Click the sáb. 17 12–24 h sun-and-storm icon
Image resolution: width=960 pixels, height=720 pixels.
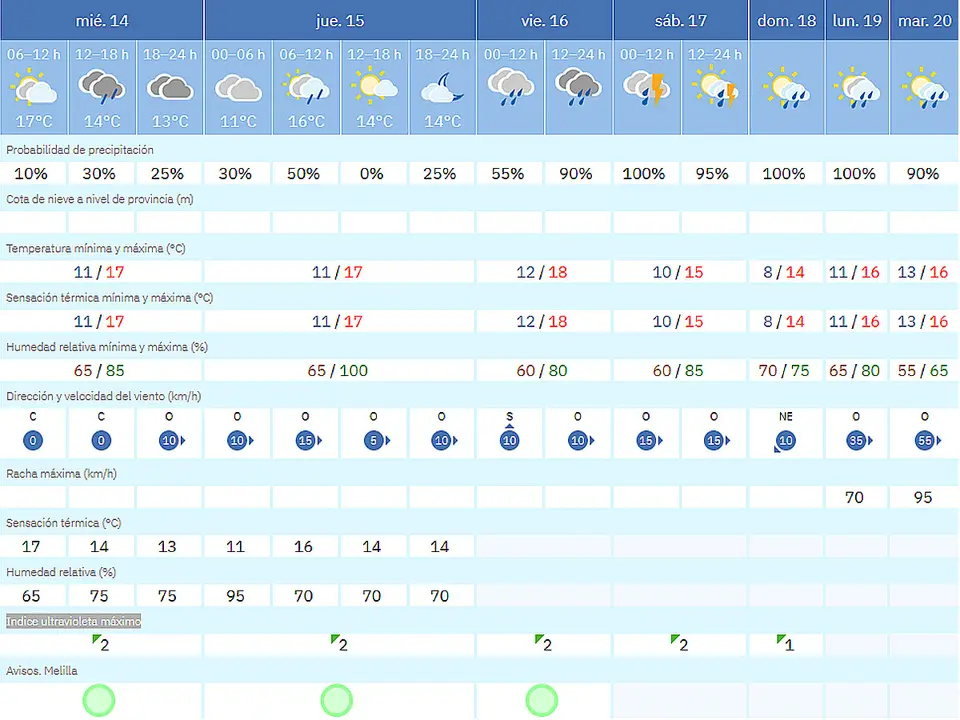point(714,88)
